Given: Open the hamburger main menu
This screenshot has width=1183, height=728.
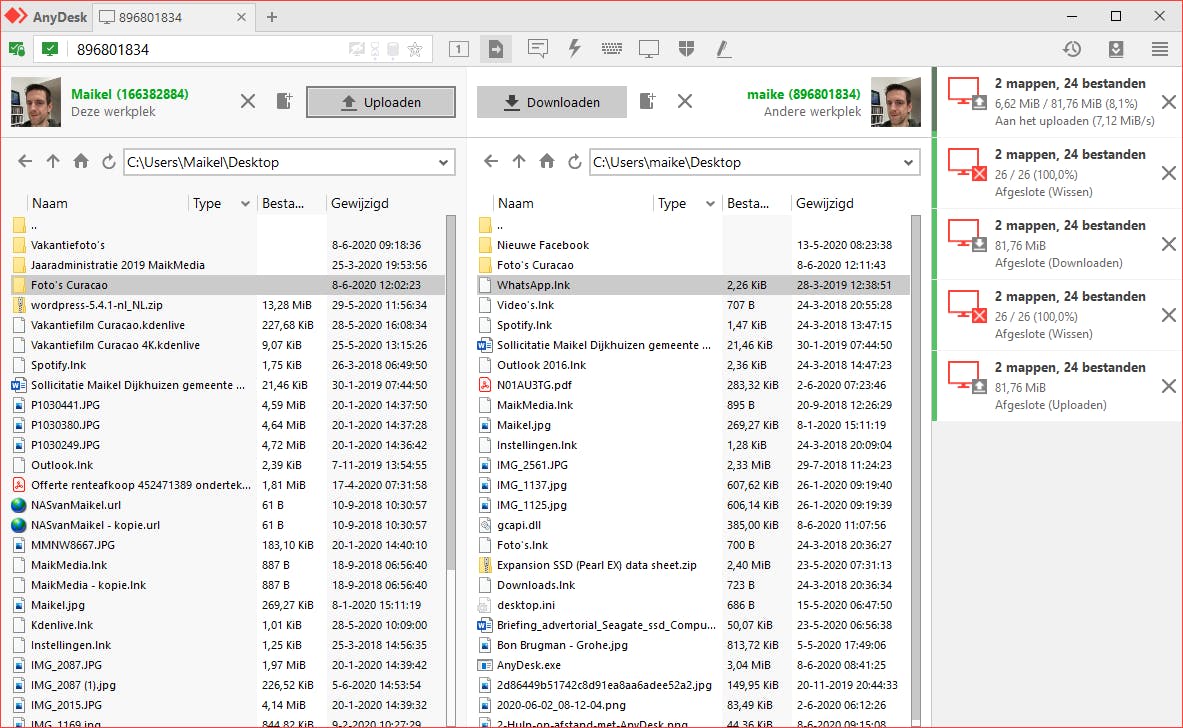Looking at the screenshot, I should pyautogui.click(x=1160, y=49).
